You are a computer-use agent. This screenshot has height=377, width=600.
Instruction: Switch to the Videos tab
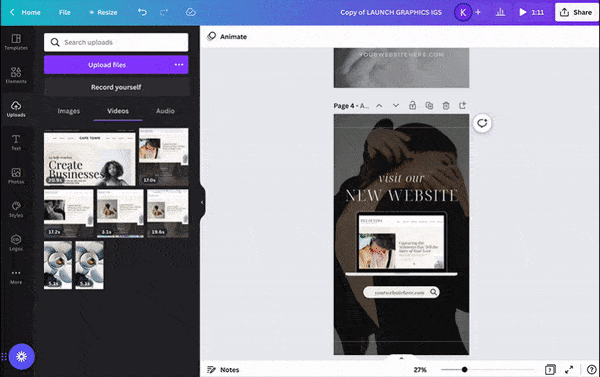pos(118,111)
